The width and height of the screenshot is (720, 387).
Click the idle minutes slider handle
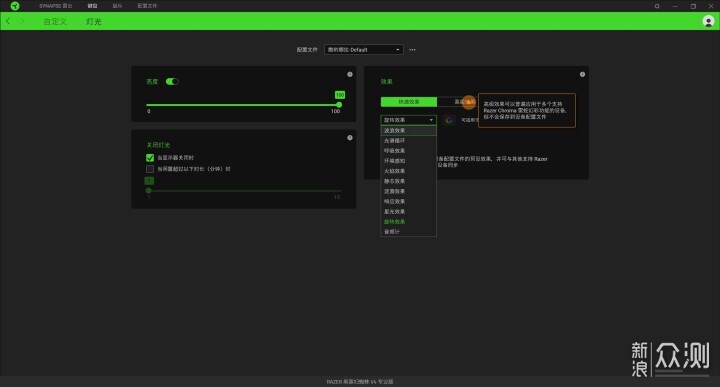click(x=148, y=190)
